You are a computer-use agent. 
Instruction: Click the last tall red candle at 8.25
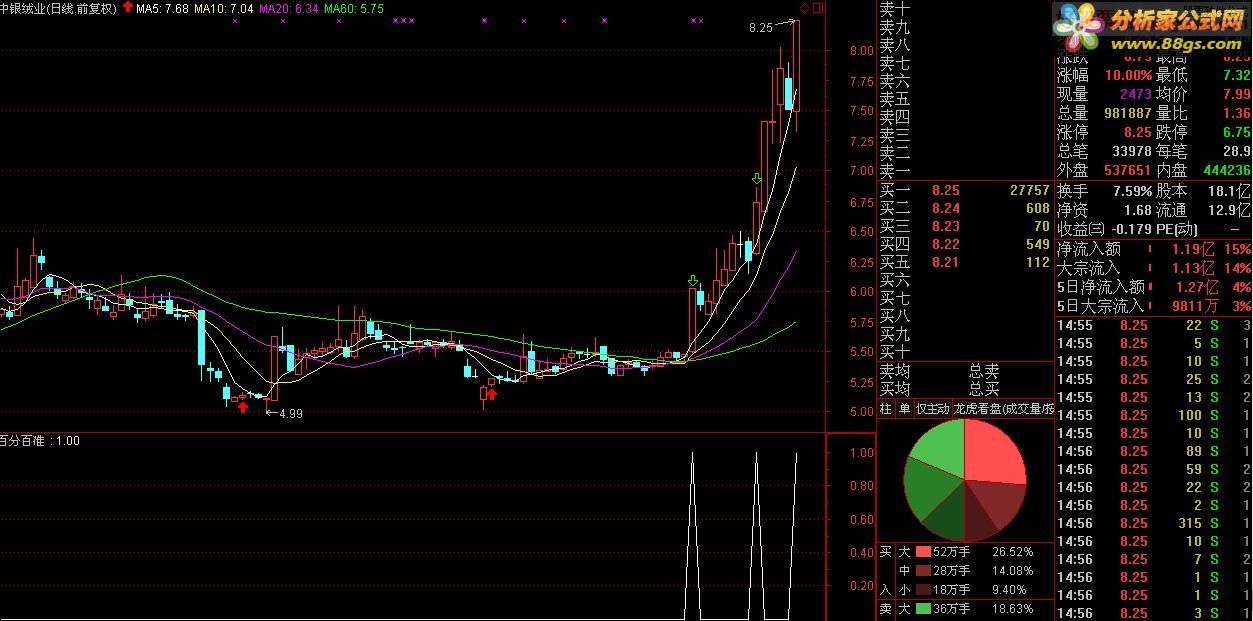[x=797, y=65]
